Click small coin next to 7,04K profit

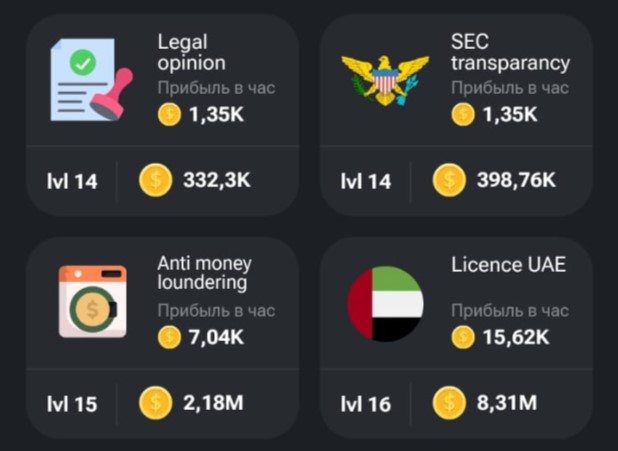(169, 337)
